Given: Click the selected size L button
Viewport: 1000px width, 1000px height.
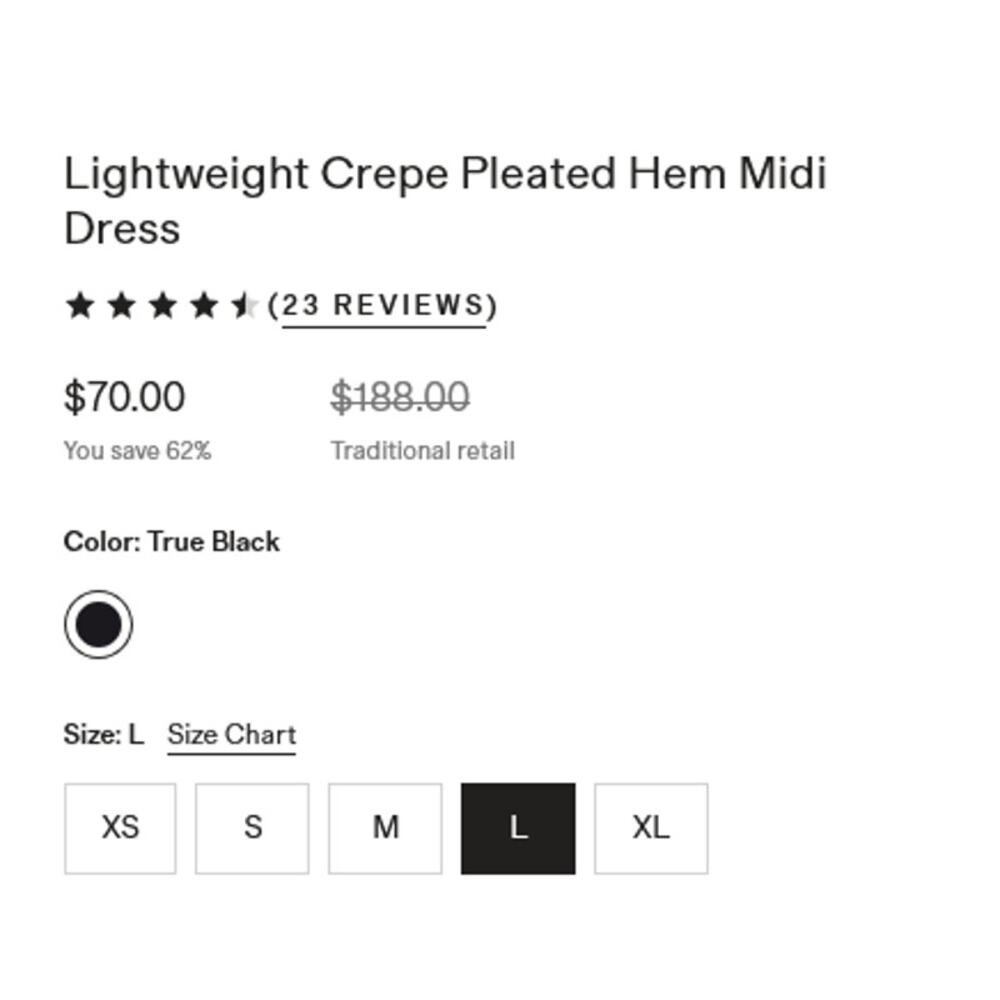Looking at the screenshot, I should pyautogui.click(x=518, y=828).
